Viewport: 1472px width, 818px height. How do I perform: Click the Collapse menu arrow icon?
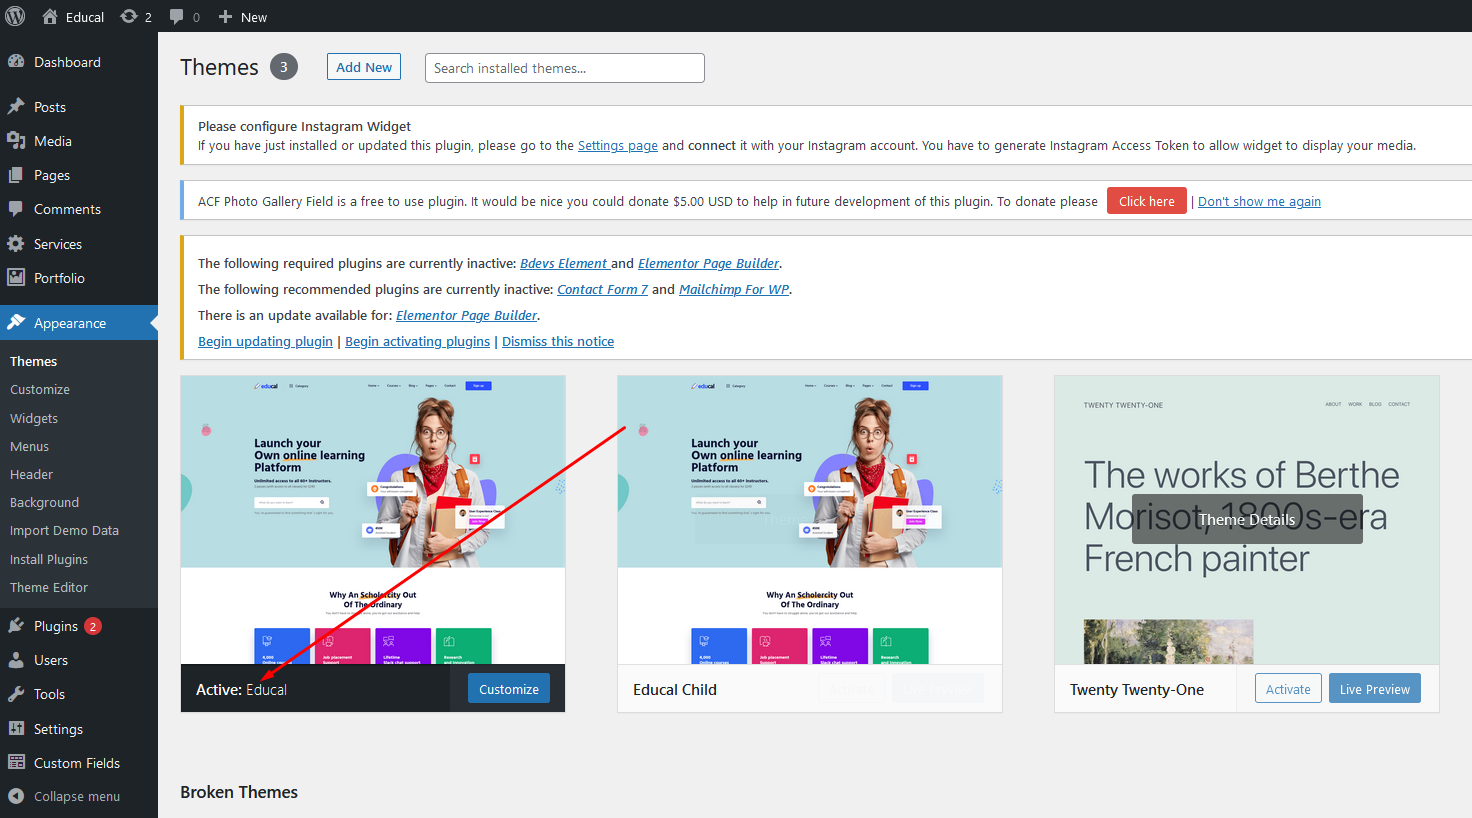click(16, 796)
